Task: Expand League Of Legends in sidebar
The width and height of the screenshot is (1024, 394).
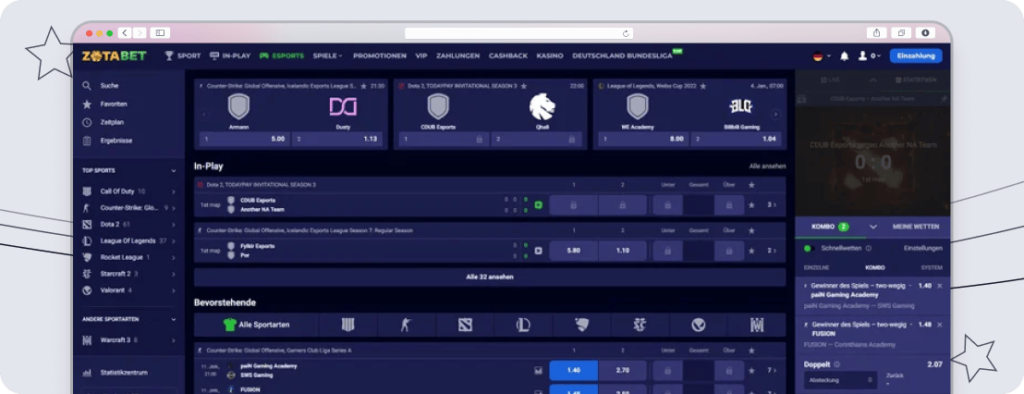Action: tap(174, 241)
